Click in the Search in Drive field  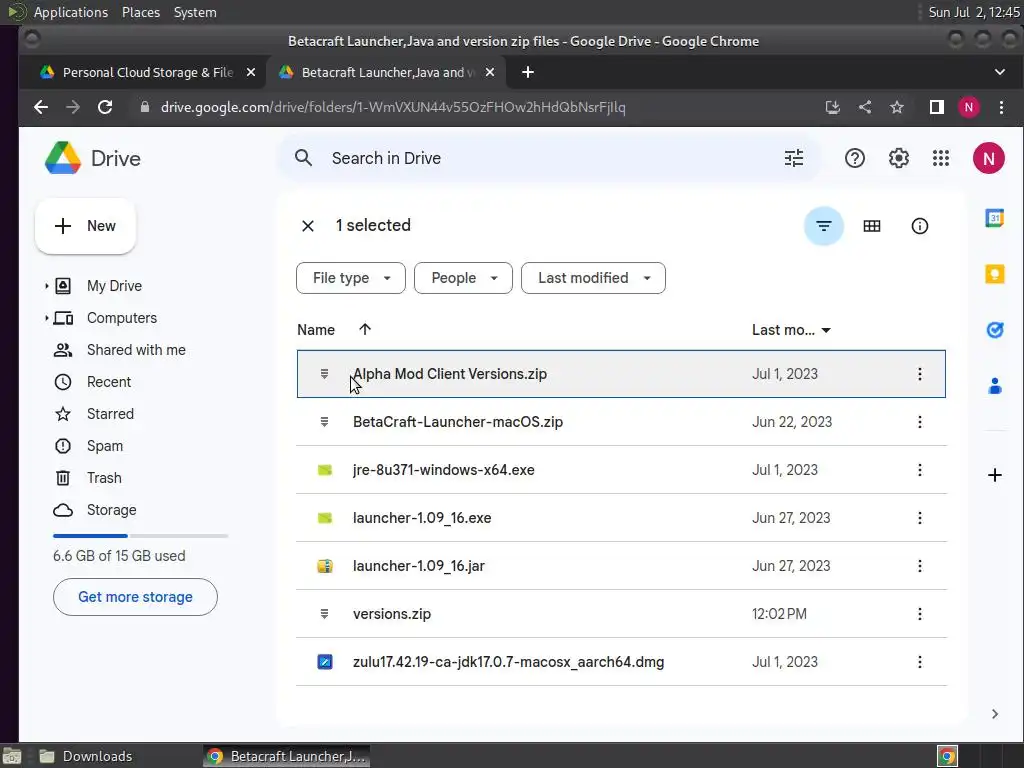(x=540, y=158)
